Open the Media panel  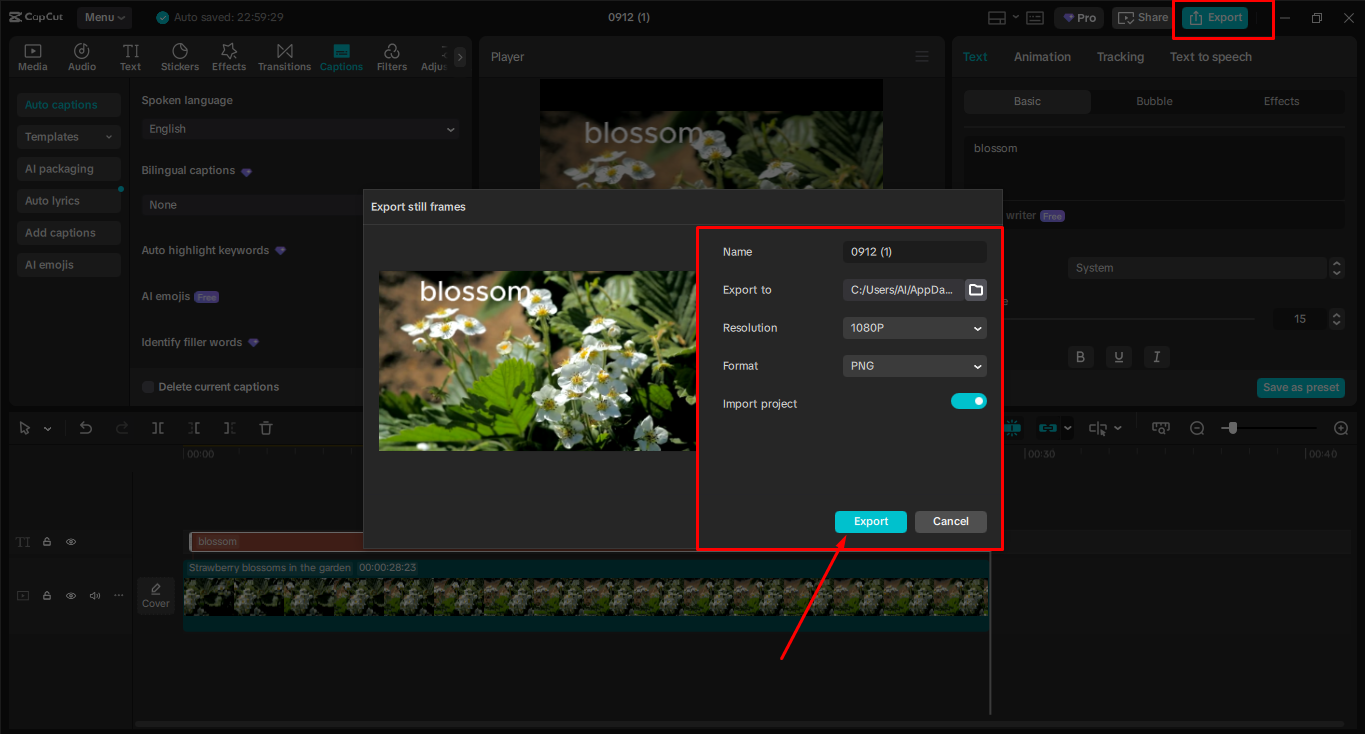coord(32,56)
